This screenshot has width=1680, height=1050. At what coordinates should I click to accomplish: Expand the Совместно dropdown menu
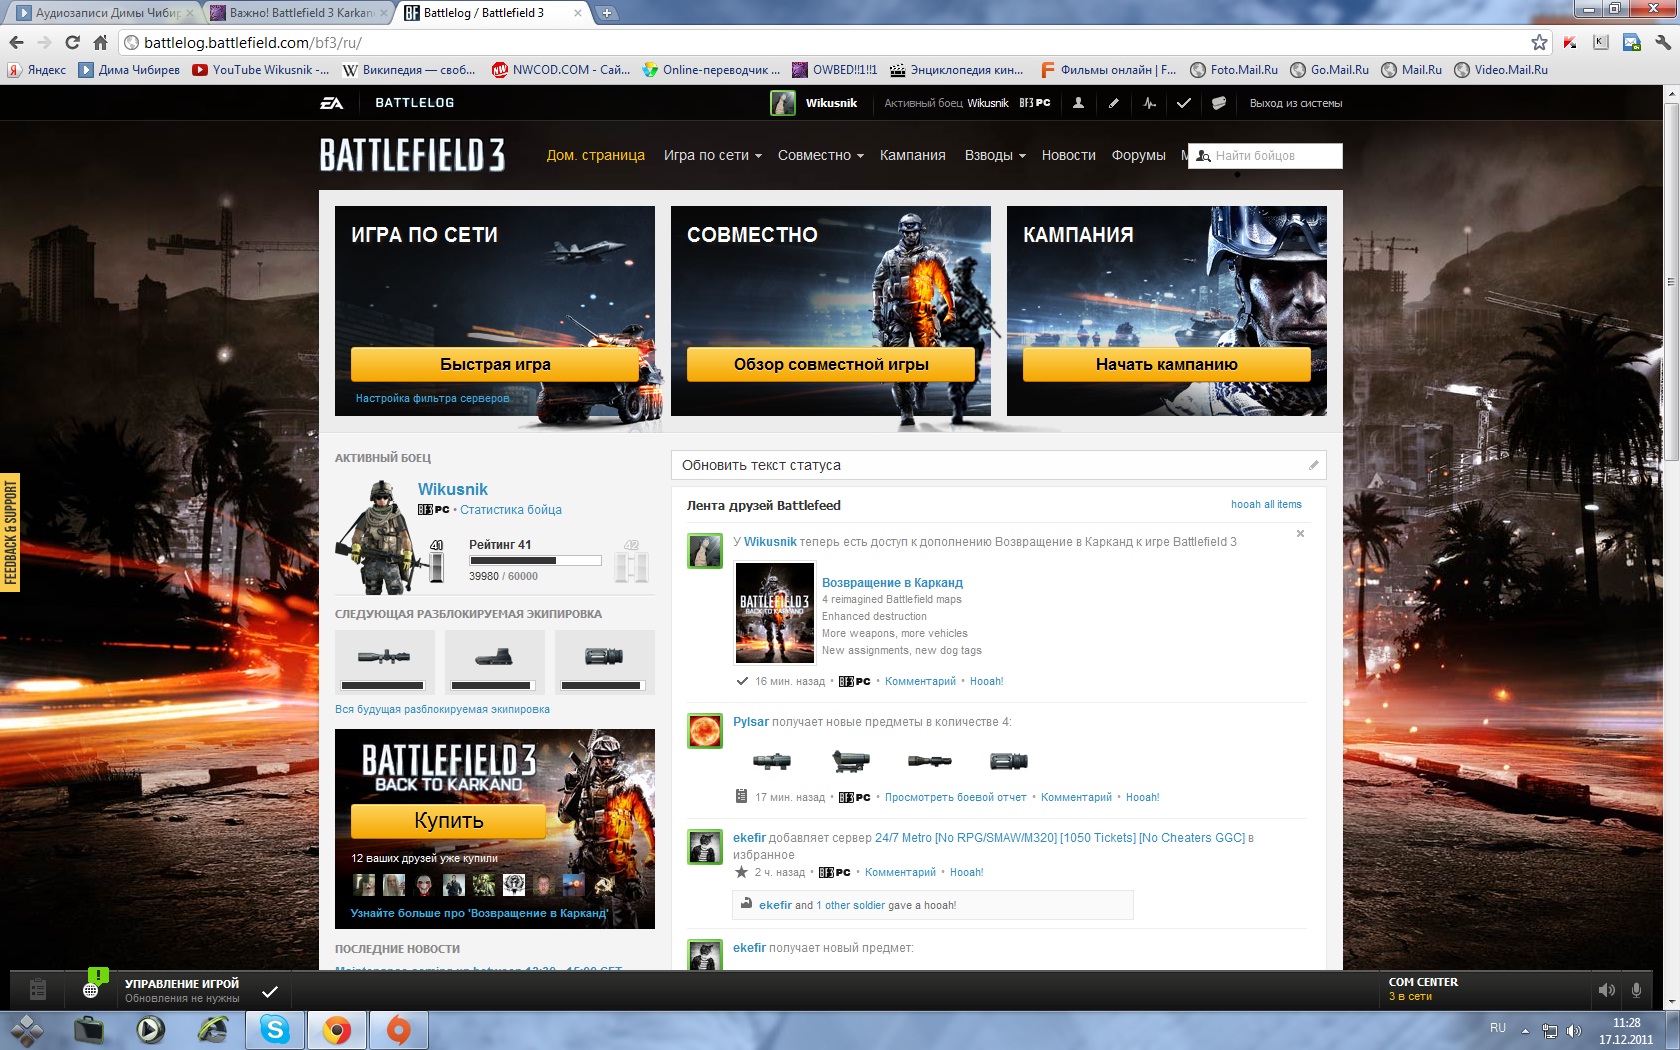(820, 155)
